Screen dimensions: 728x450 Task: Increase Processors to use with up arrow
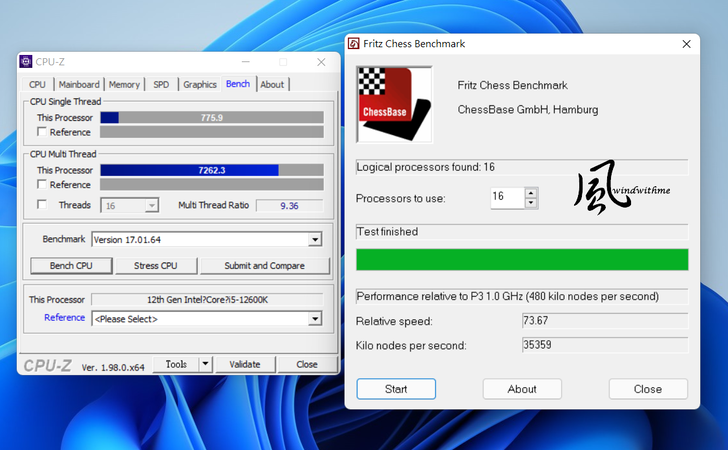(x=531, y=192)
